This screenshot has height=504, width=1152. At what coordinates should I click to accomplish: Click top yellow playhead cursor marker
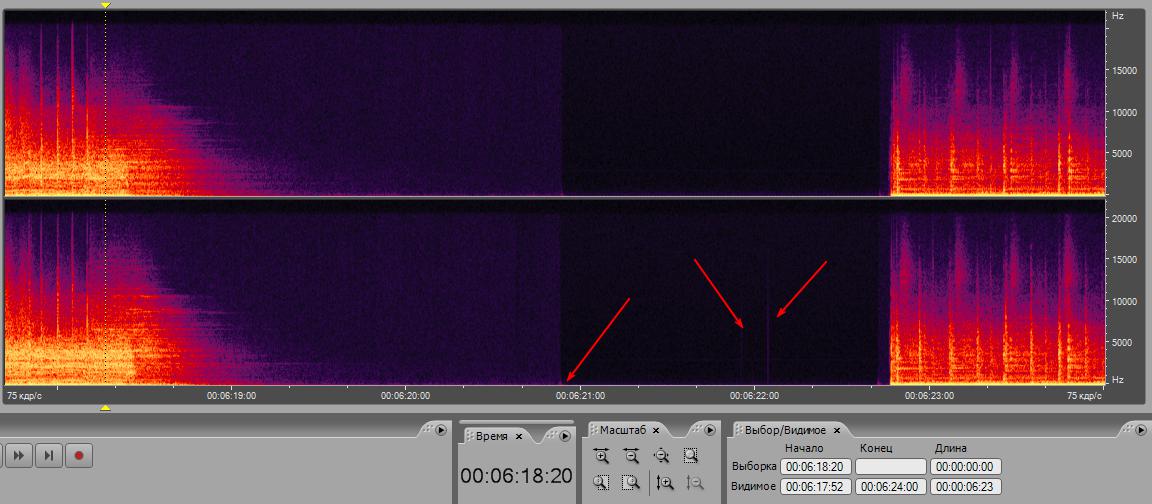tap(105, 5)
